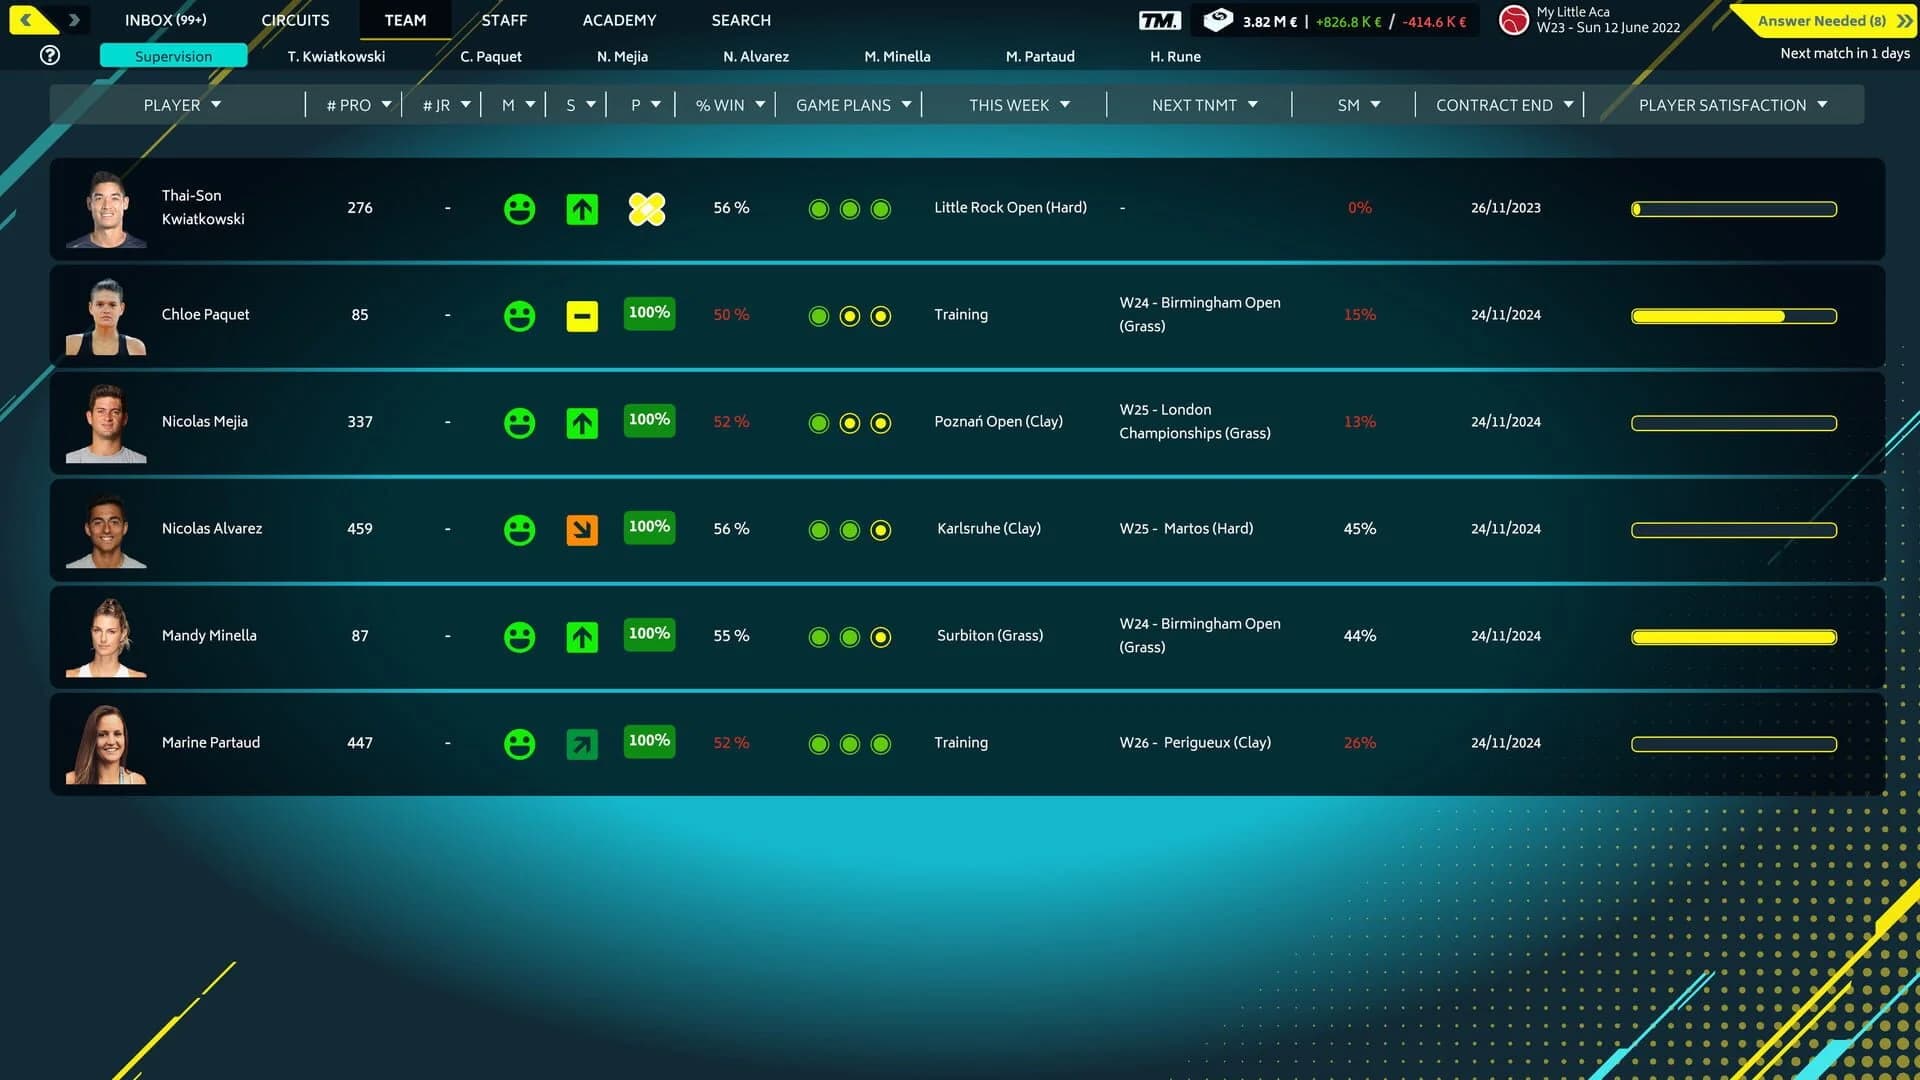This screenshot has width=1920, height=1080.
Task: Select the H. Rune player tab
Action: tap(1176, 56)
